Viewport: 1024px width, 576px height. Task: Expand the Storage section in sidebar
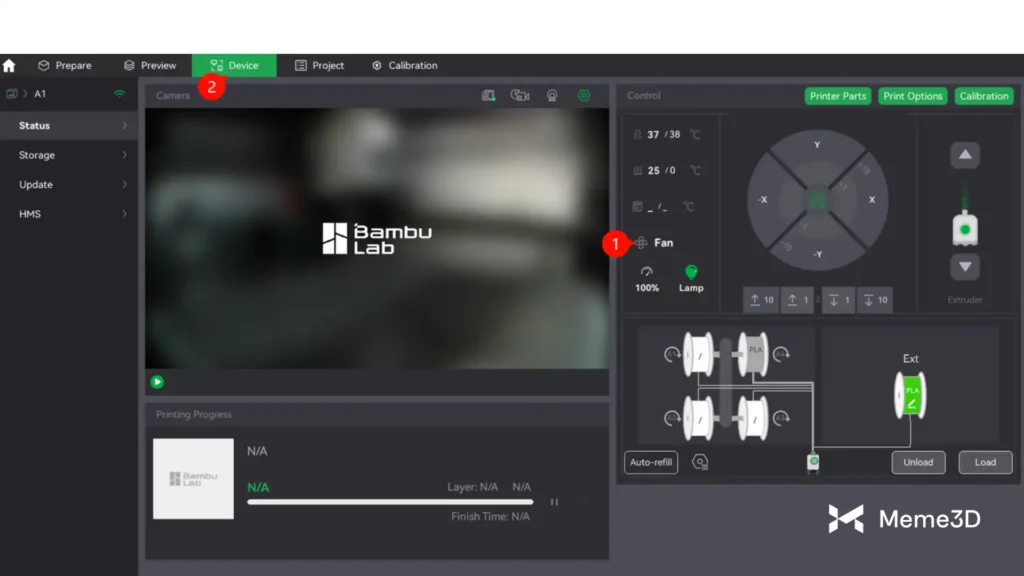pyautogui.click(x=69, y=155)
